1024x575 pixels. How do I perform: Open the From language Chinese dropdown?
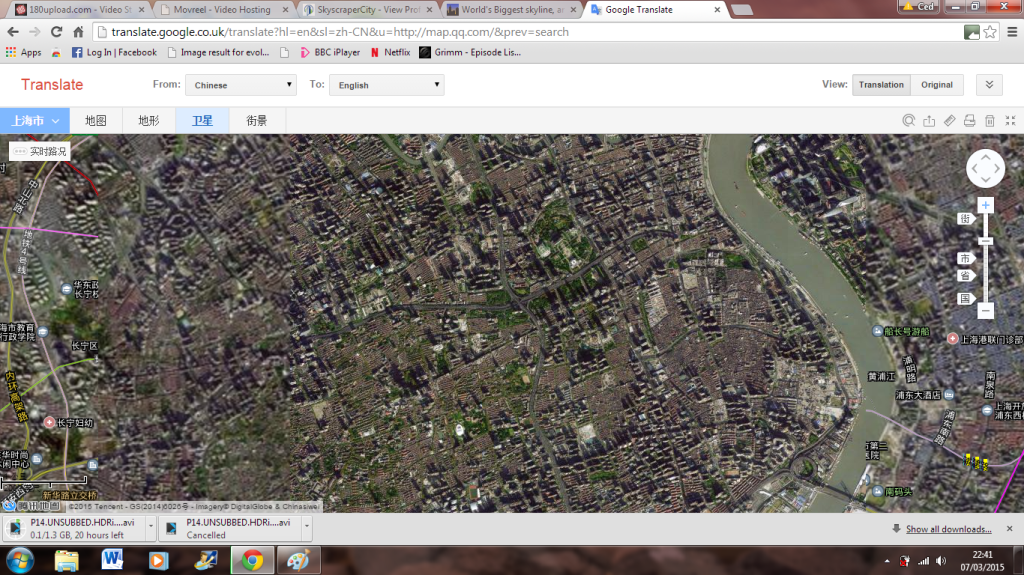[x=241, y=85]
